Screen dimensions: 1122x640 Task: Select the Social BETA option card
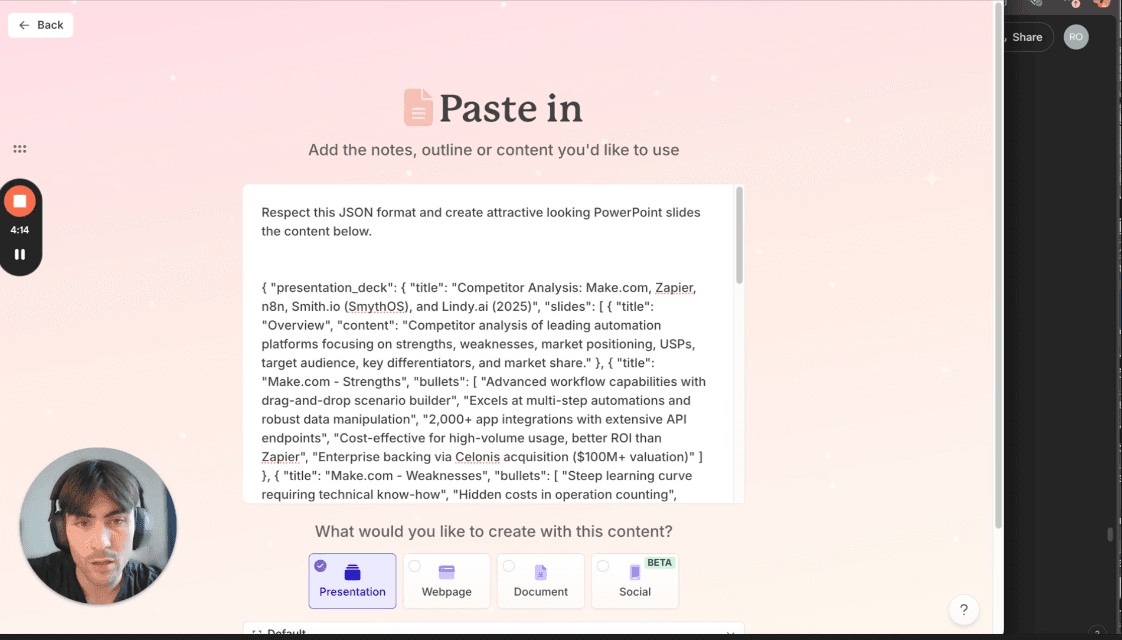[635, 581]
